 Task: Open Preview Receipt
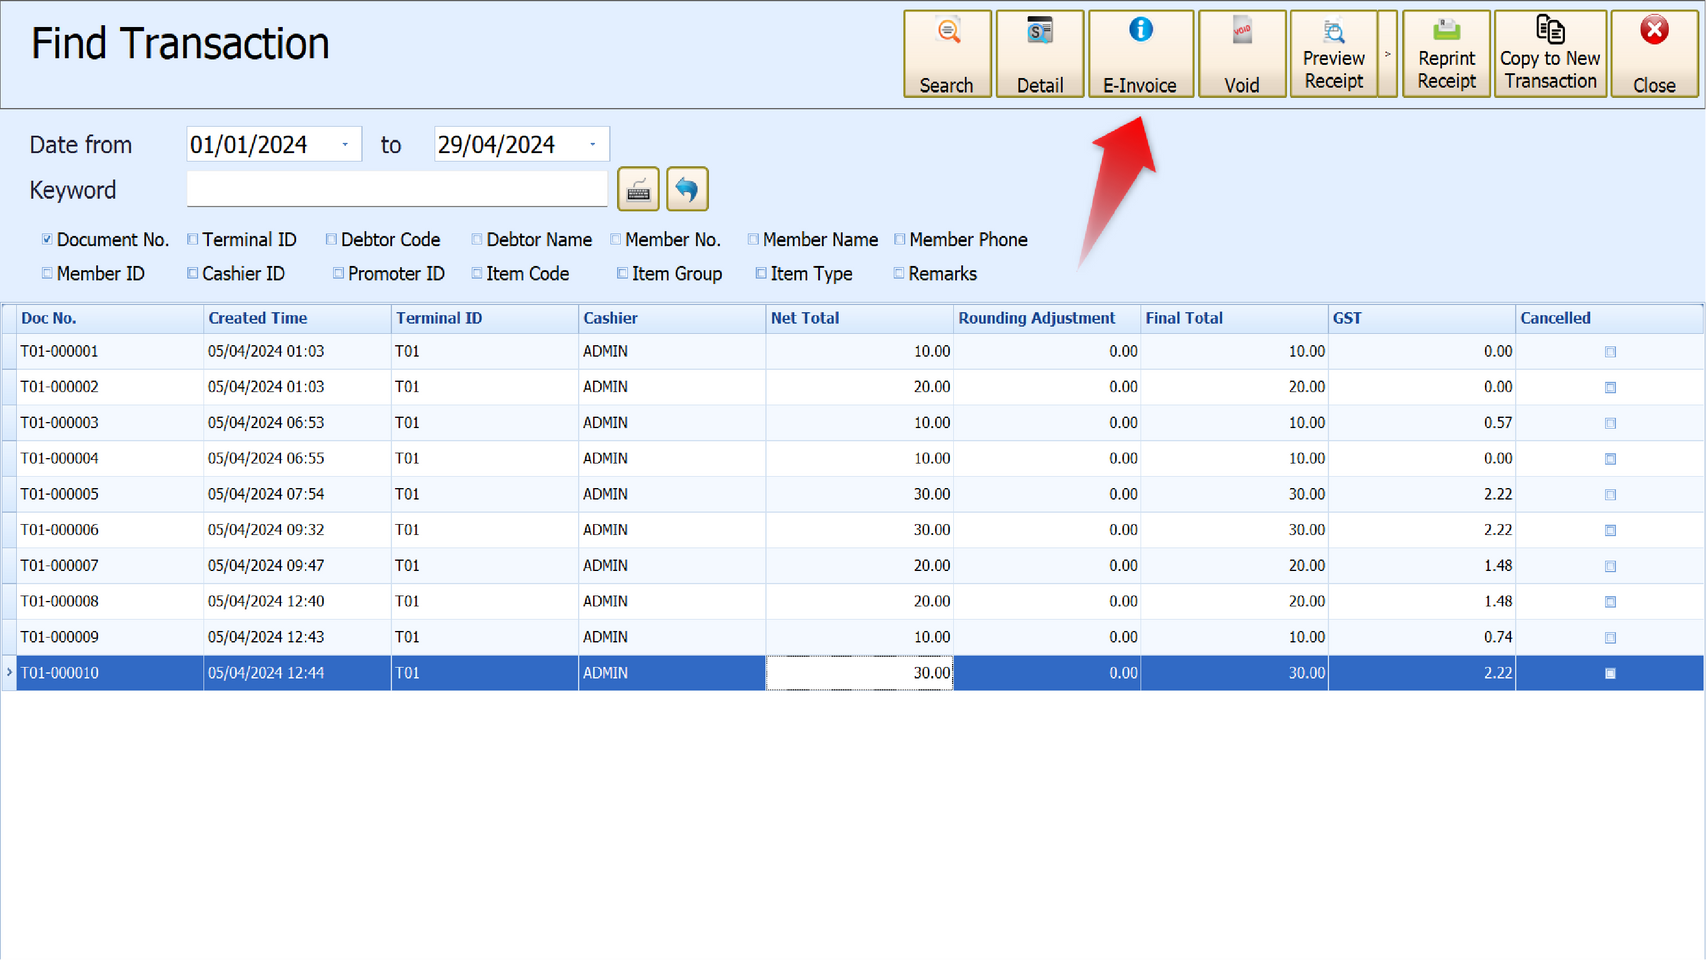[1333, 54]
